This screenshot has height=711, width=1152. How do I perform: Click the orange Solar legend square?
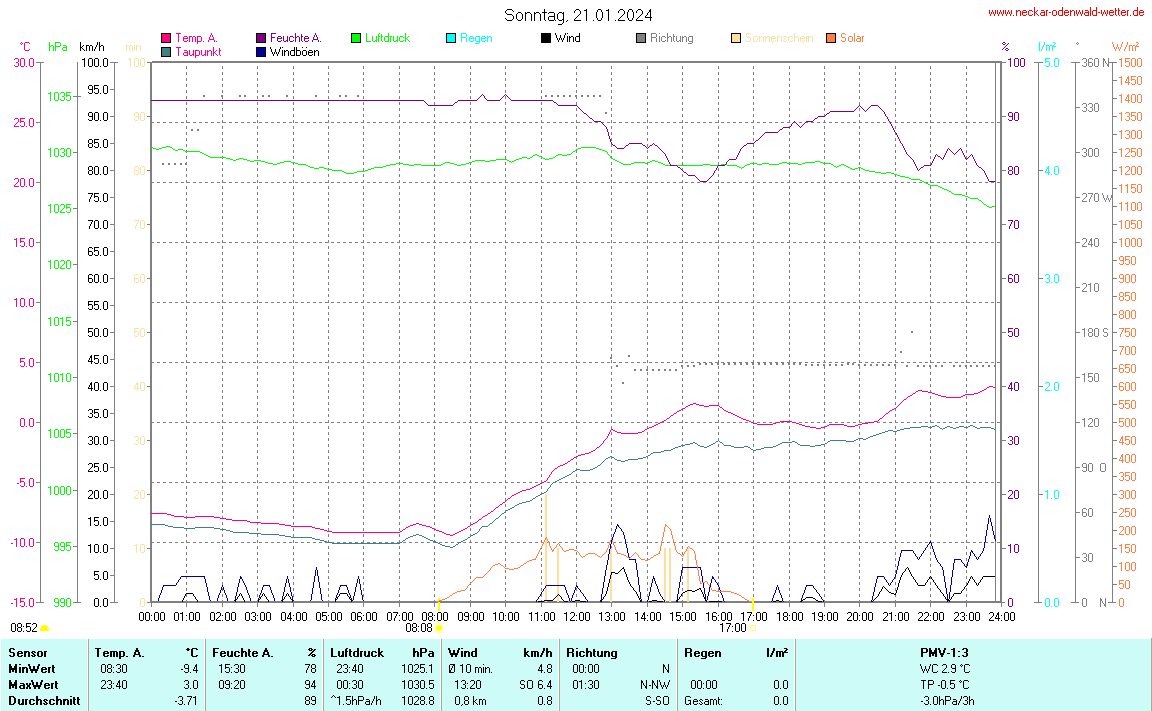[x=831, y=38]
